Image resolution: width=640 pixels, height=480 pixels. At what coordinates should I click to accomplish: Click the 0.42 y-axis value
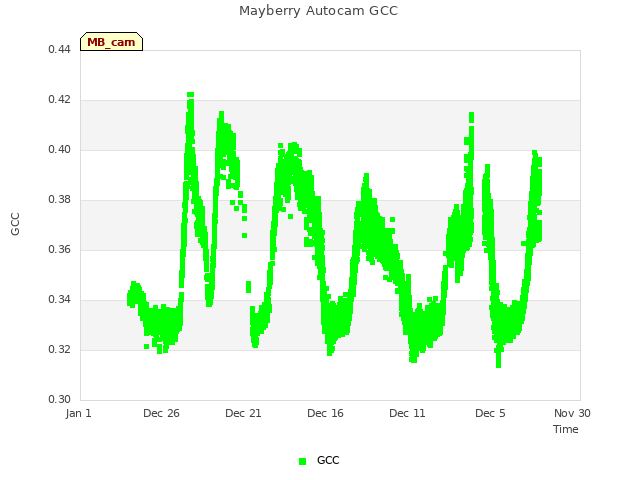click(59, 100)
